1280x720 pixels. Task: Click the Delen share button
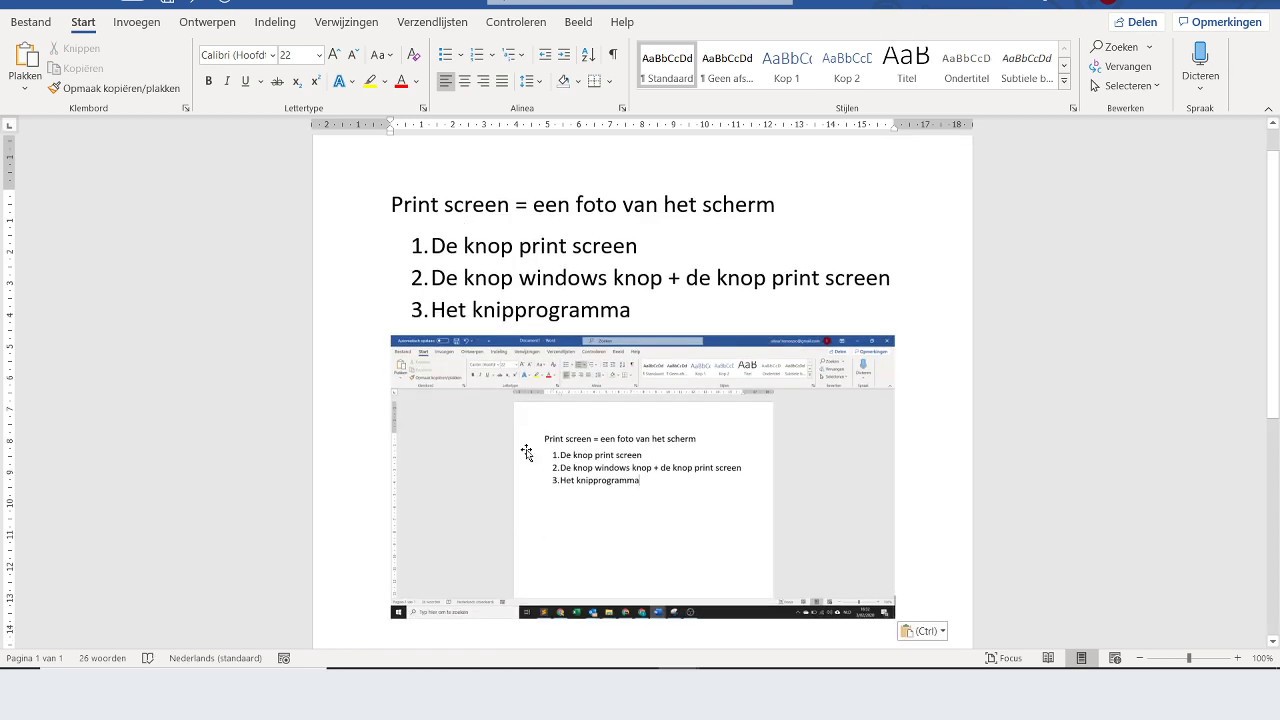click(1136, 22)
